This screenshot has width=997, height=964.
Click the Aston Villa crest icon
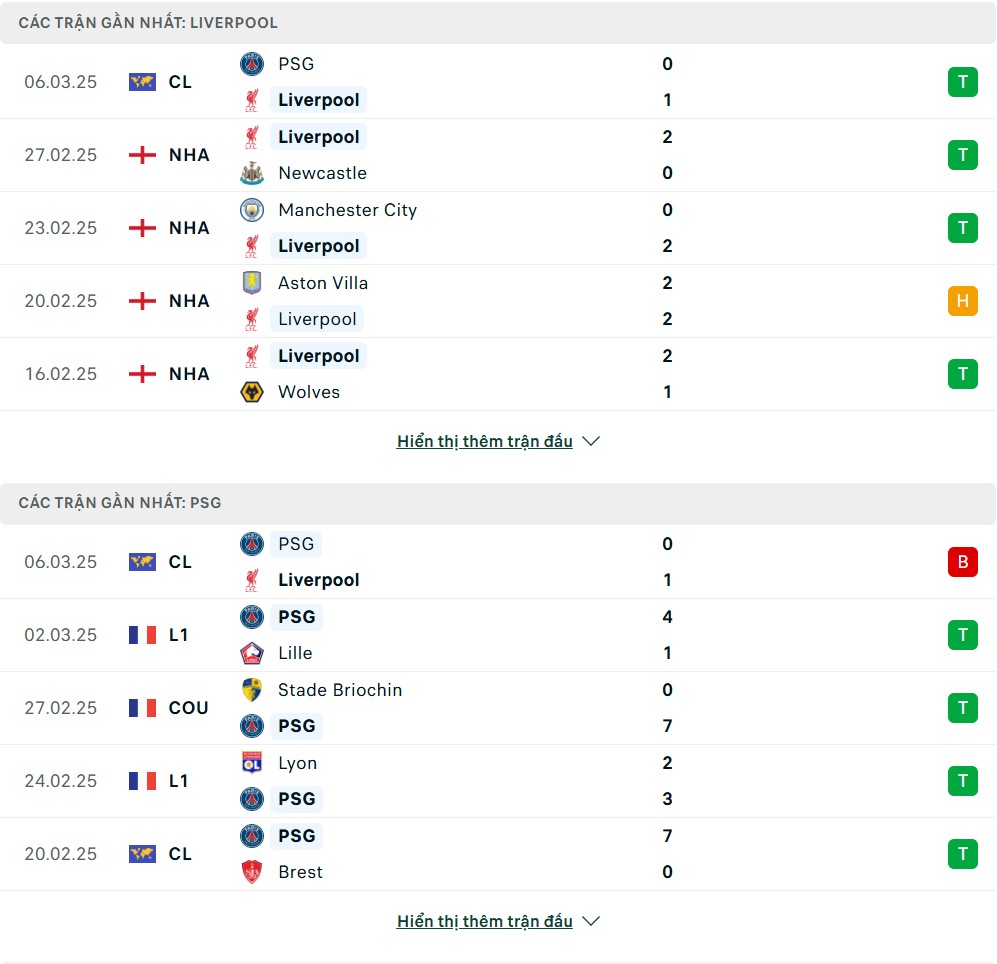click(x=252, y=283)
